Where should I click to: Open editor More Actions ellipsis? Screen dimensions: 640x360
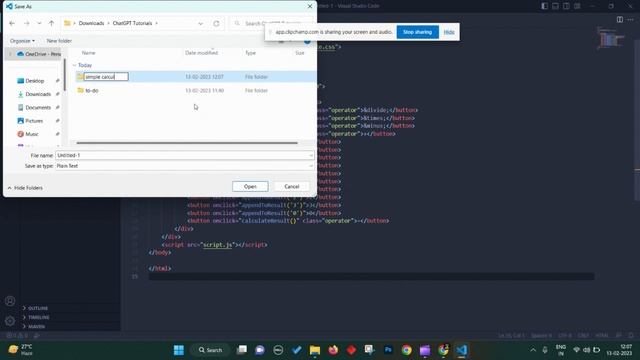[630, 19]
